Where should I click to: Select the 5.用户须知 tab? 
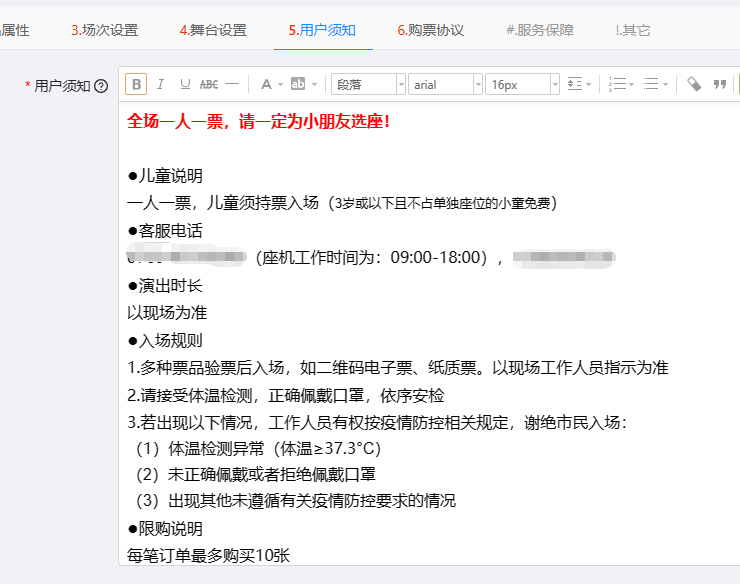322,30
